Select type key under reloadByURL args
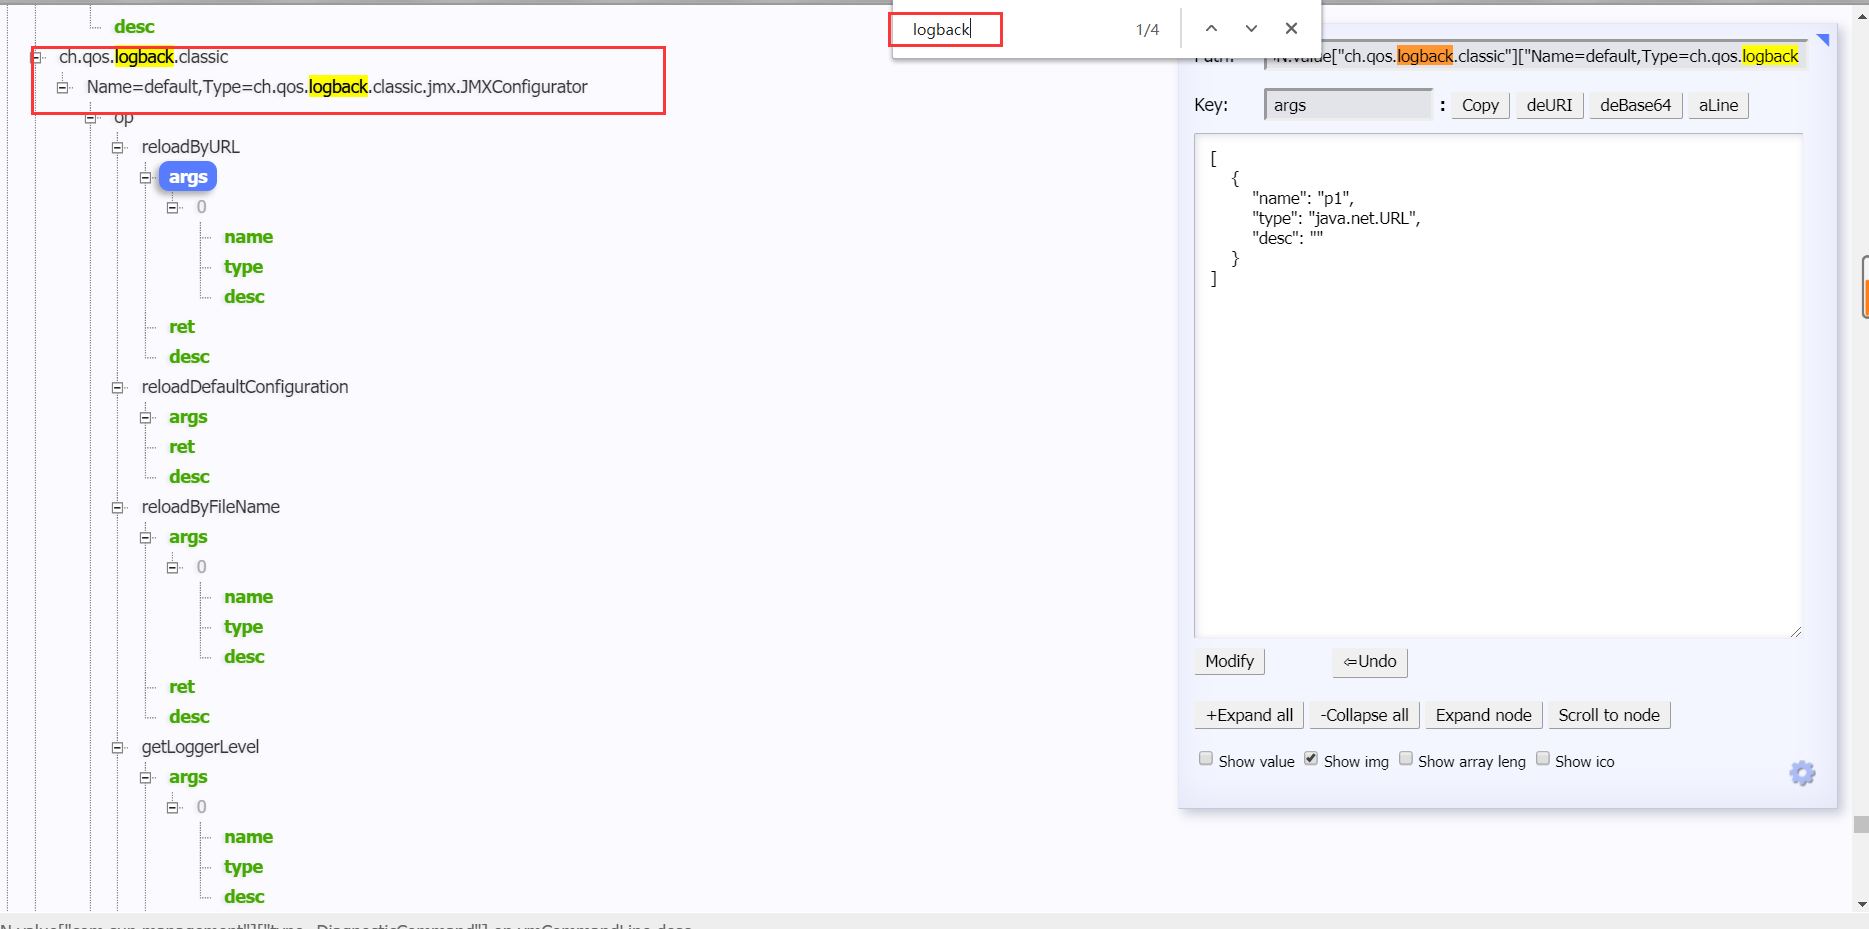This screenshot has height=929, width=1869. (x=243, y=267)
